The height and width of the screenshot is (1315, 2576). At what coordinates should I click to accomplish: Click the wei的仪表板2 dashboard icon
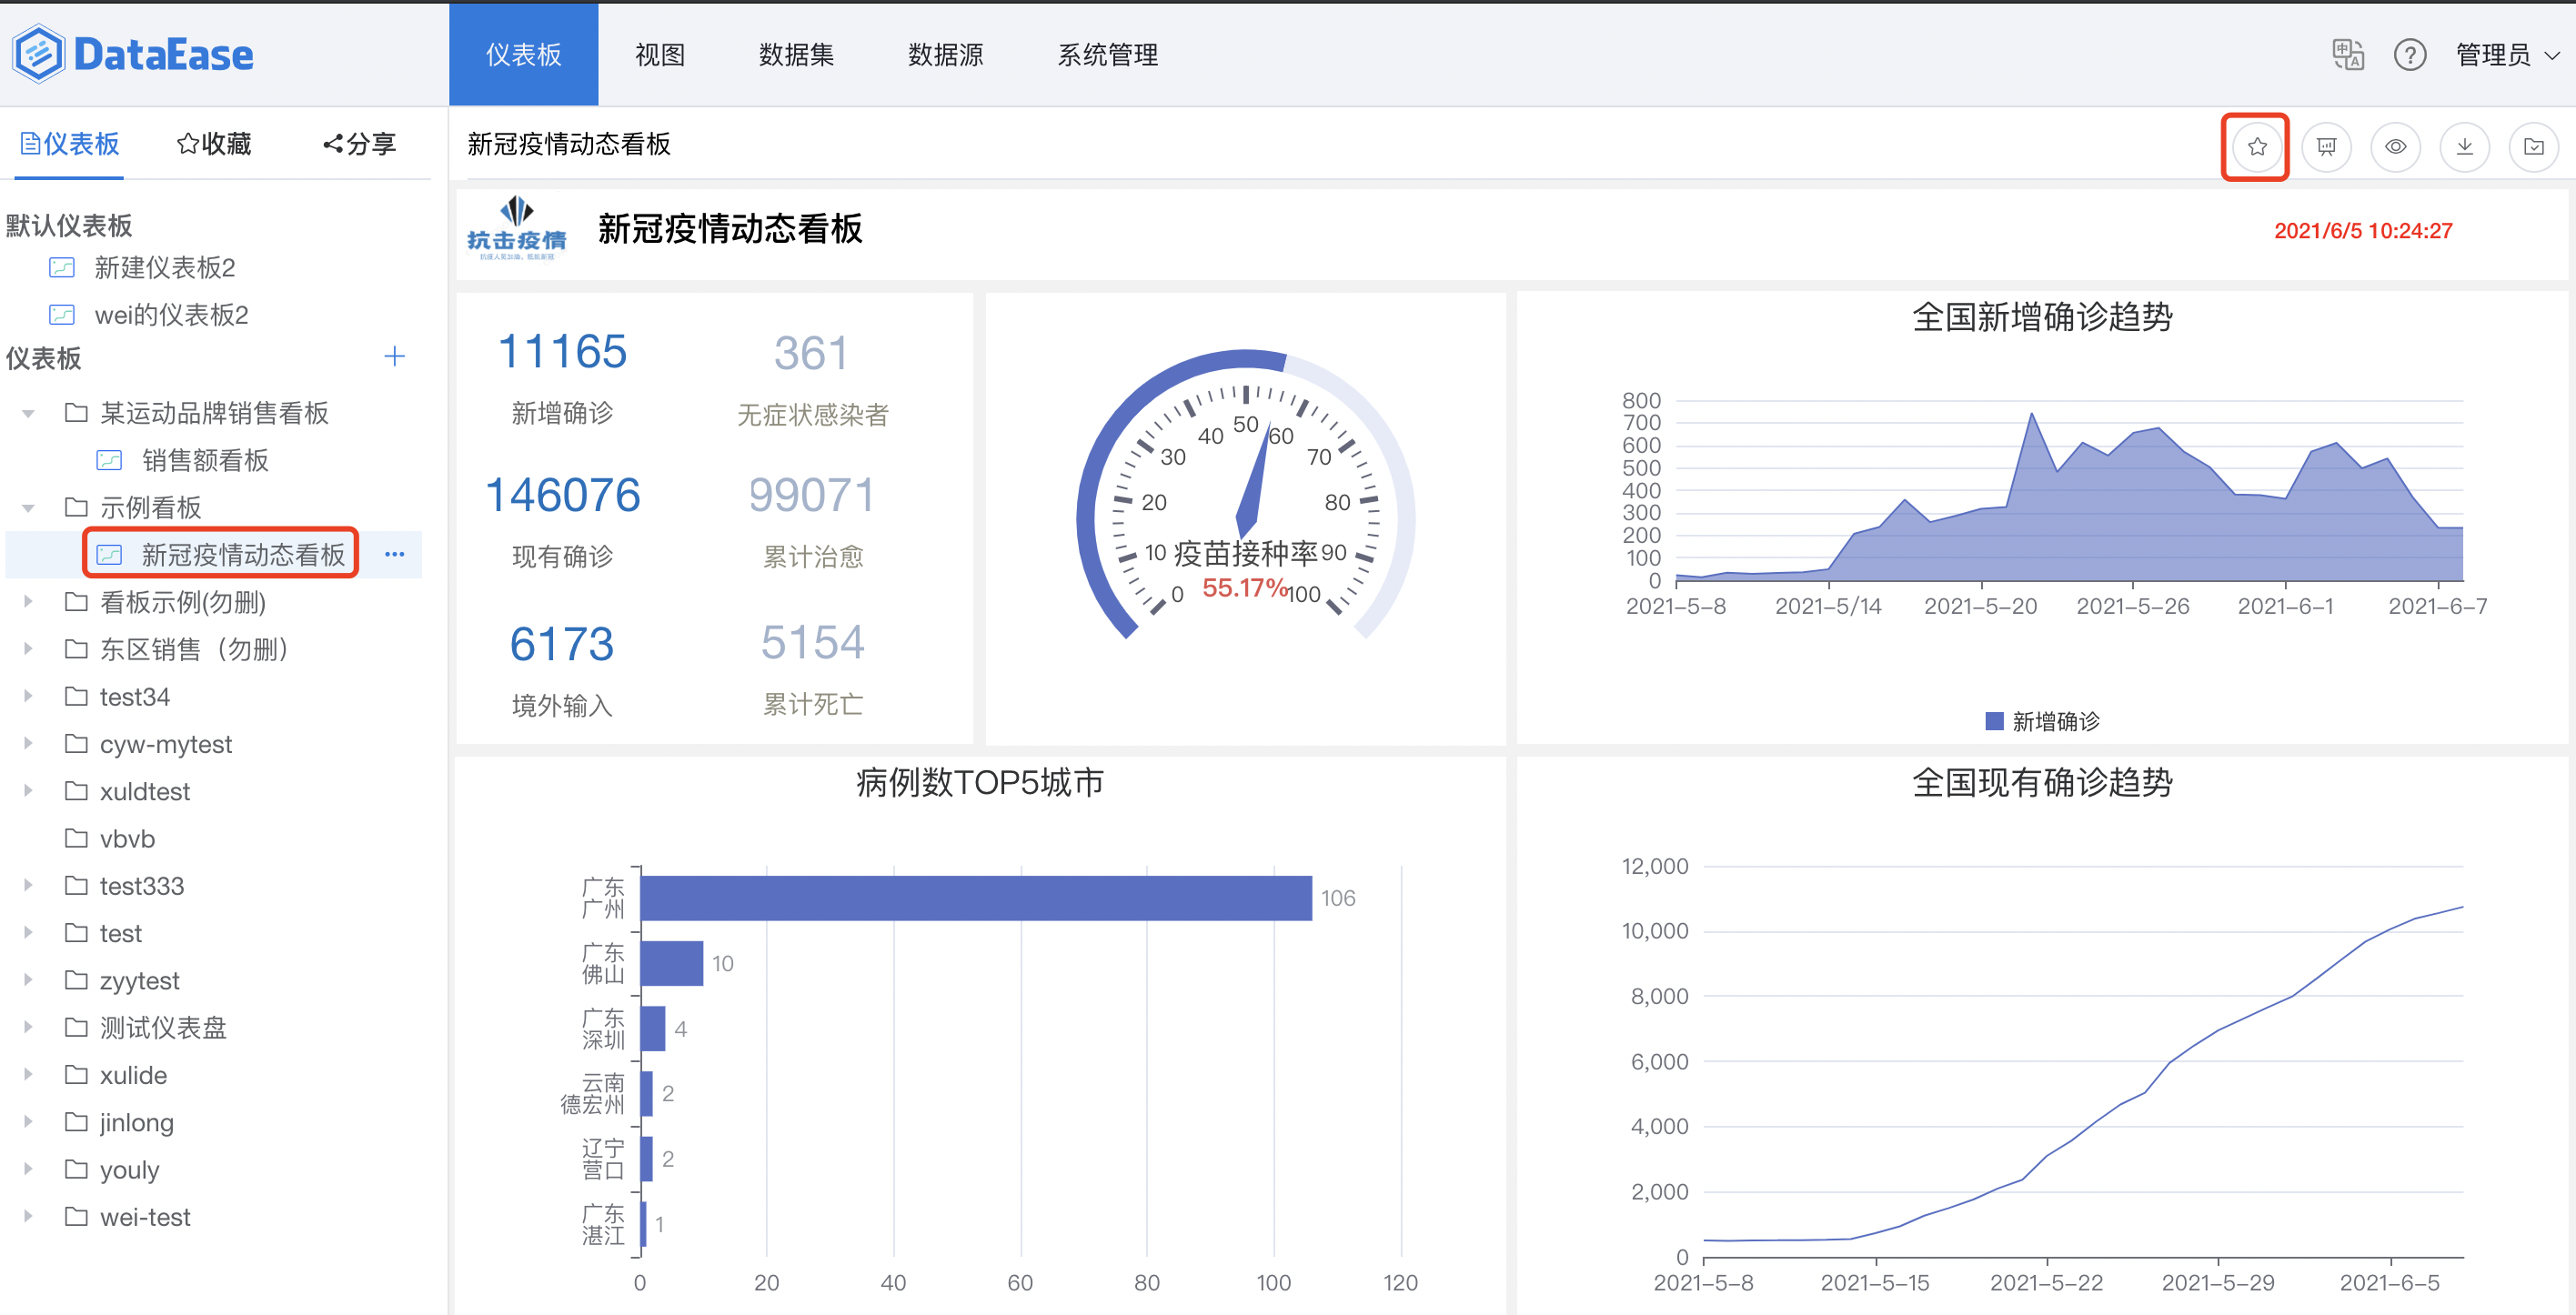pos(62,315)
